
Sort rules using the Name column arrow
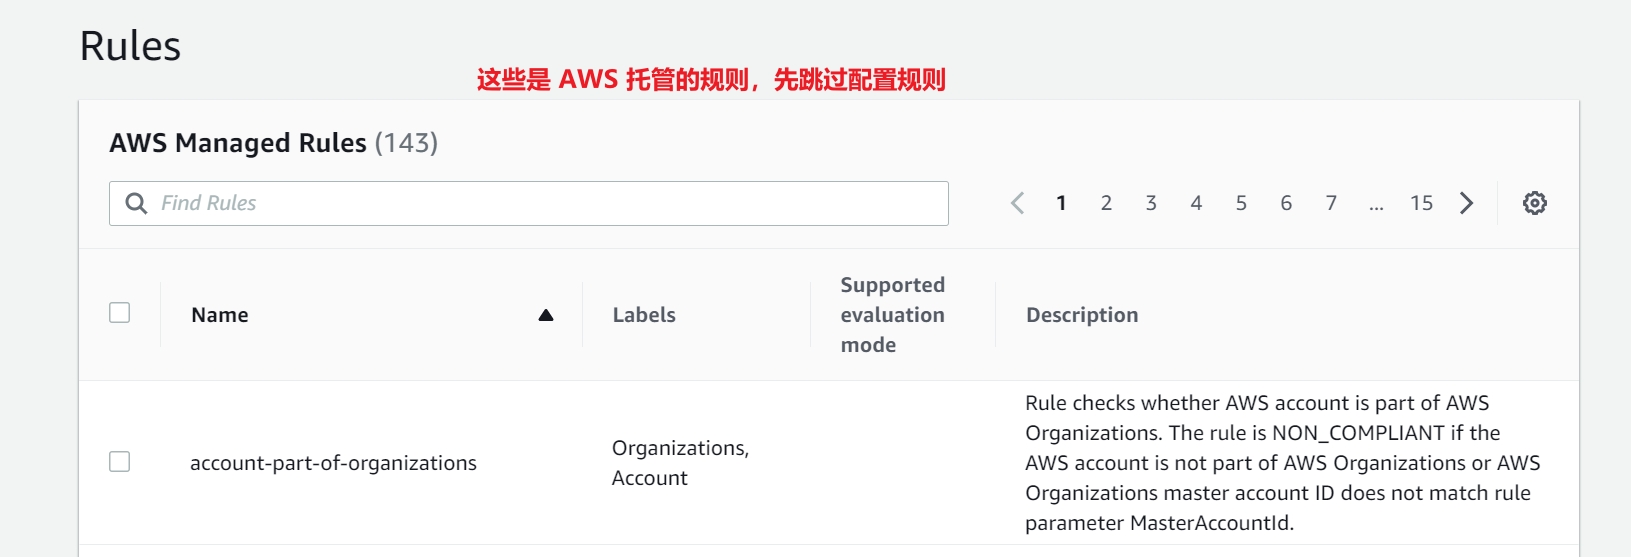(x=546, y=315)
